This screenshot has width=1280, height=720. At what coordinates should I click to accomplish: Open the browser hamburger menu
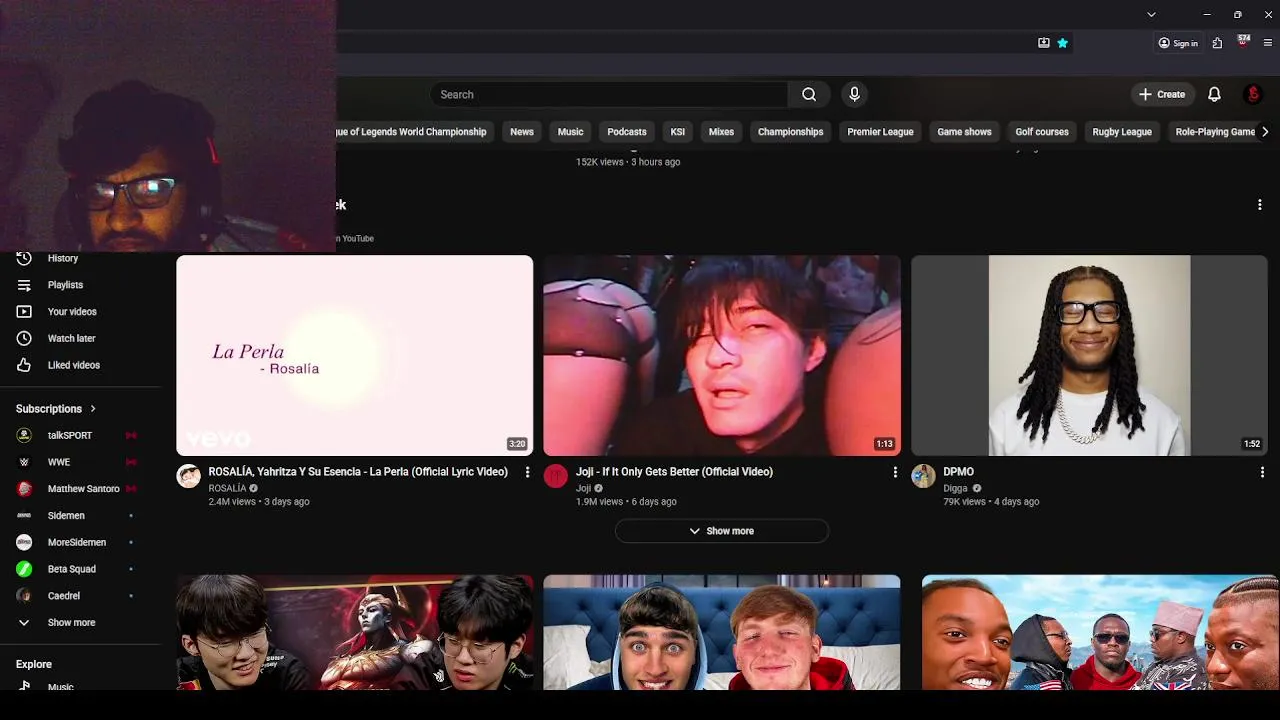coord(1268,43)
